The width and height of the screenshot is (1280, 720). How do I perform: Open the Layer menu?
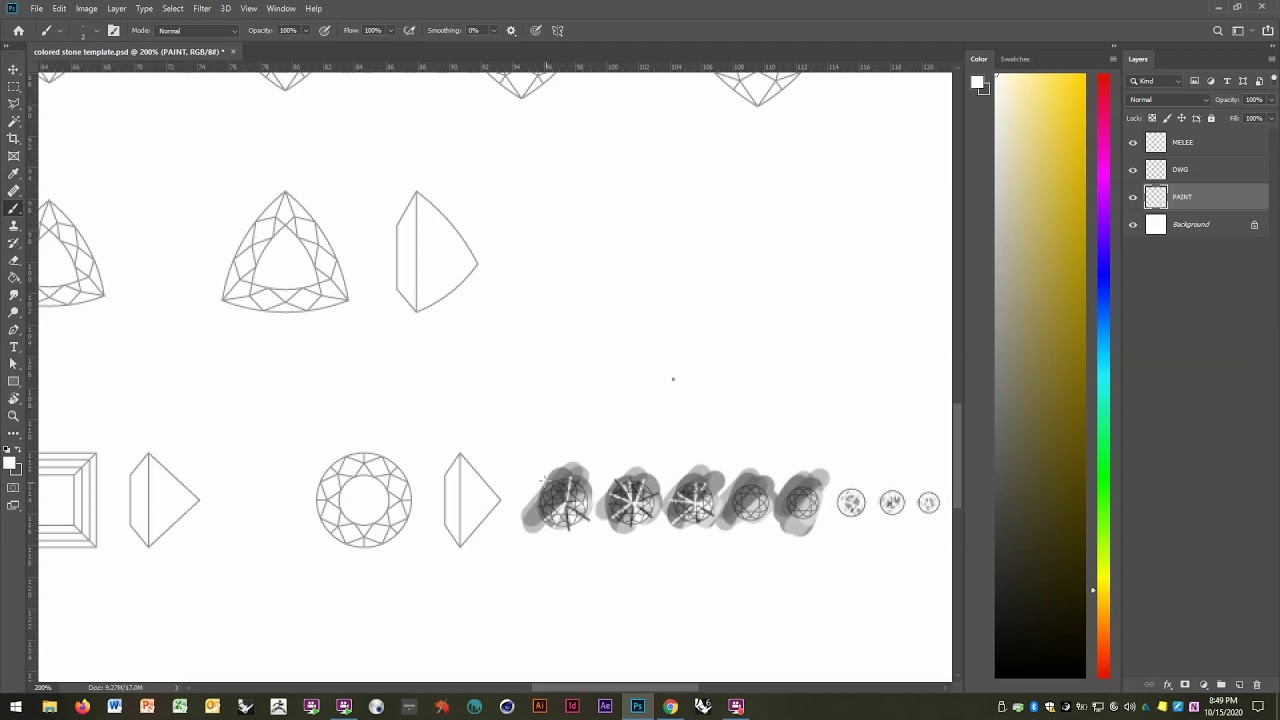pos(116,8)
